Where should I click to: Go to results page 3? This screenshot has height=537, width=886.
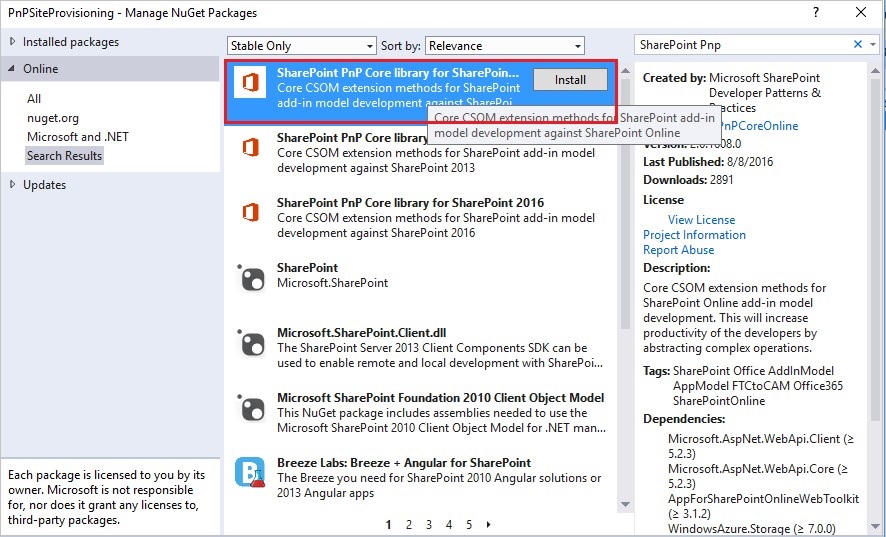click(429, 525)
